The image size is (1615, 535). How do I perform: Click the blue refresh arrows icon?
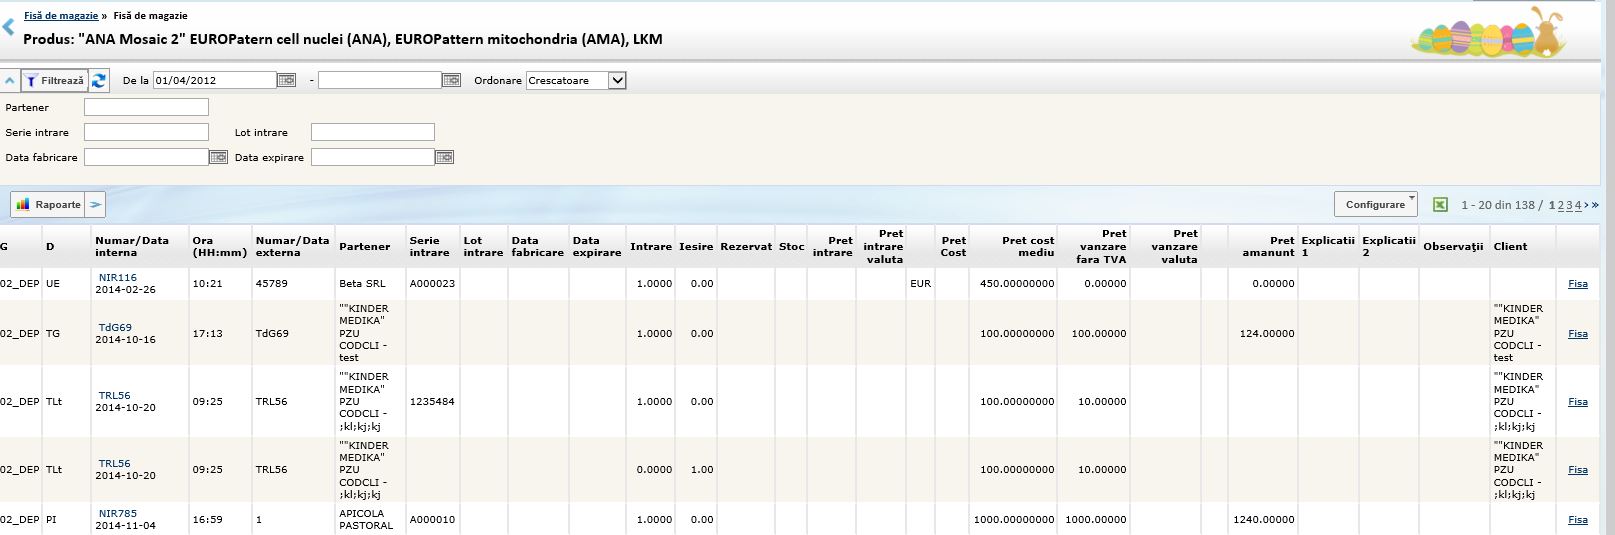[x=99, y=81]
